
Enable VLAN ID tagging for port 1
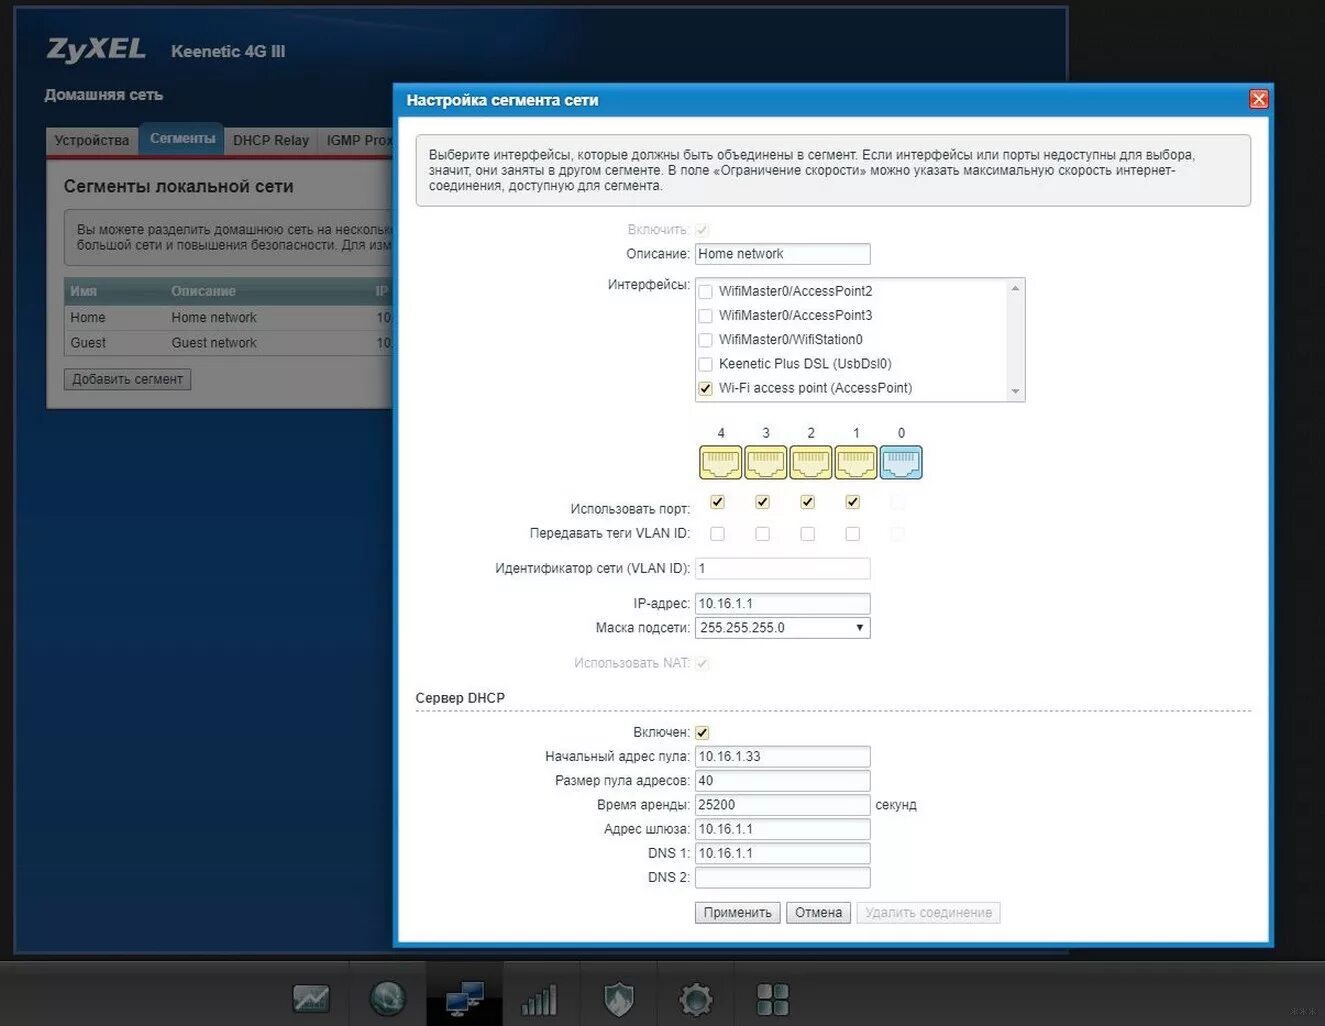click(852, 534)
